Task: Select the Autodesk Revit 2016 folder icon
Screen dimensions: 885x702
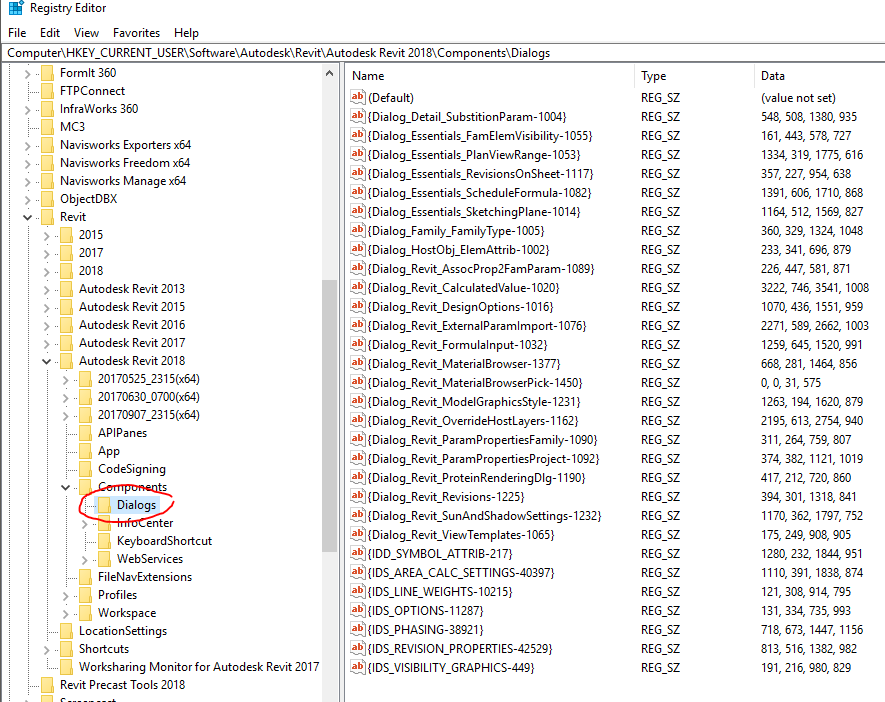Action: [67, 325]
